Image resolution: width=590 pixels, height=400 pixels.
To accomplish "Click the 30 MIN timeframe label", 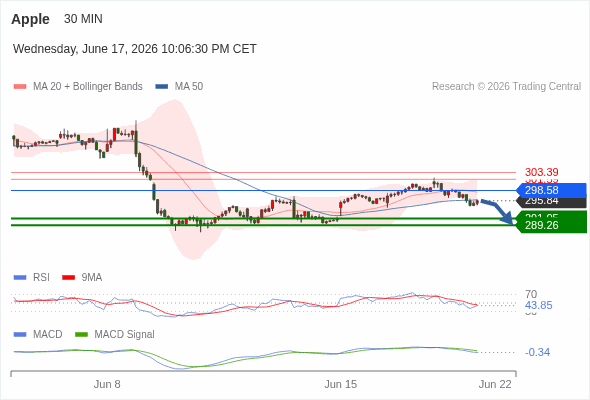I will [83, 19].
